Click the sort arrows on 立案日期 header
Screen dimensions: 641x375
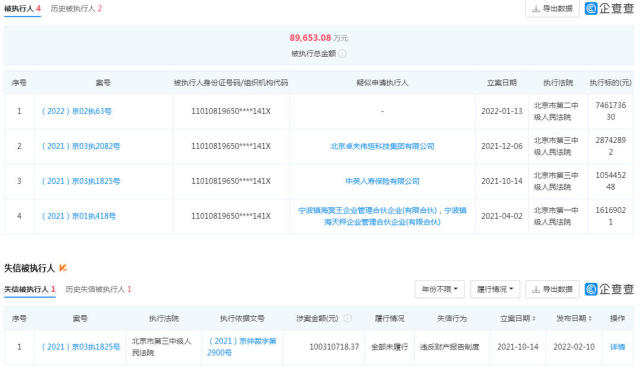(533, 318)
